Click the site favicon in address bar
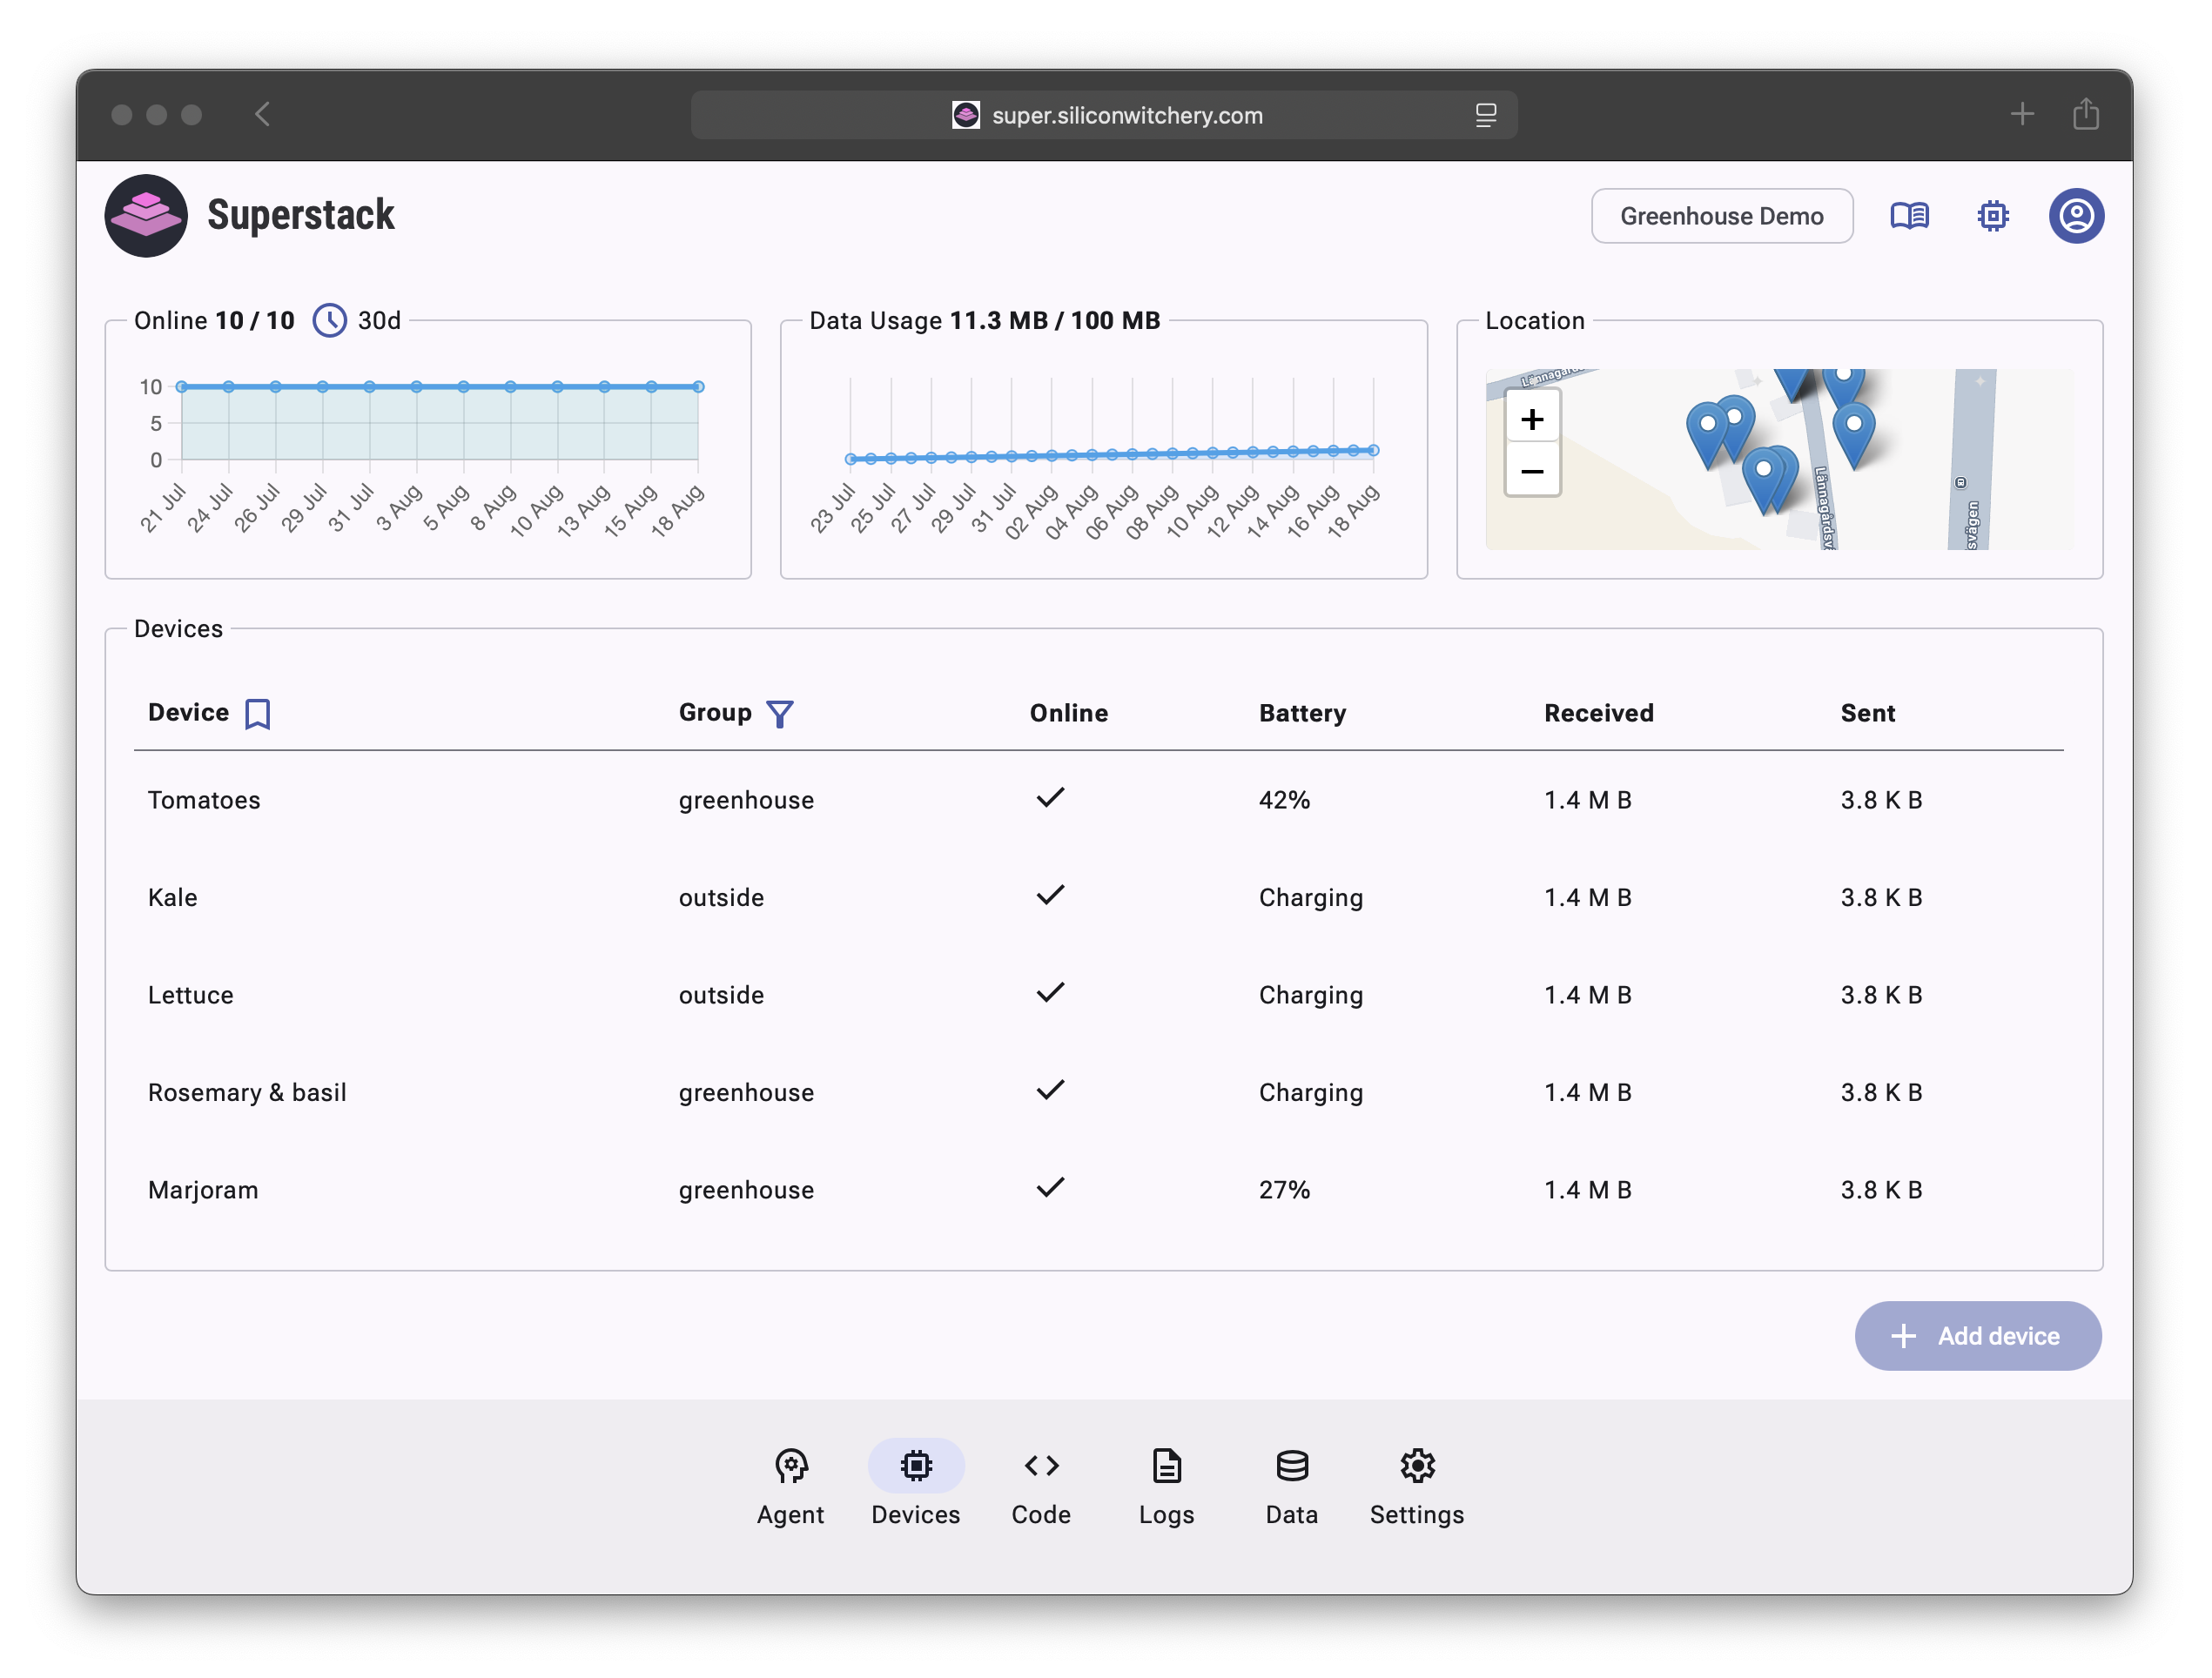Image resolution: width=2212 pixels, height=1678 pixels. 965,115
